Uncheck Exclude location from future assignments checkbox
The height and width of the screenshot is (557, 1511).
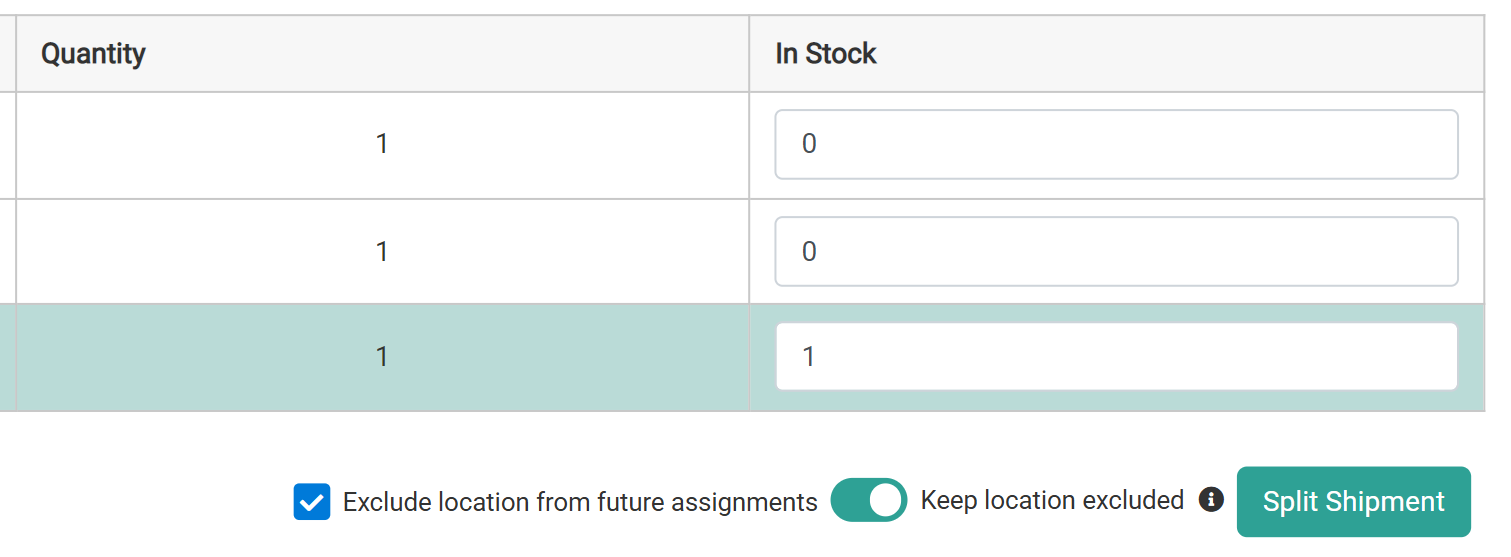[312, 501]
